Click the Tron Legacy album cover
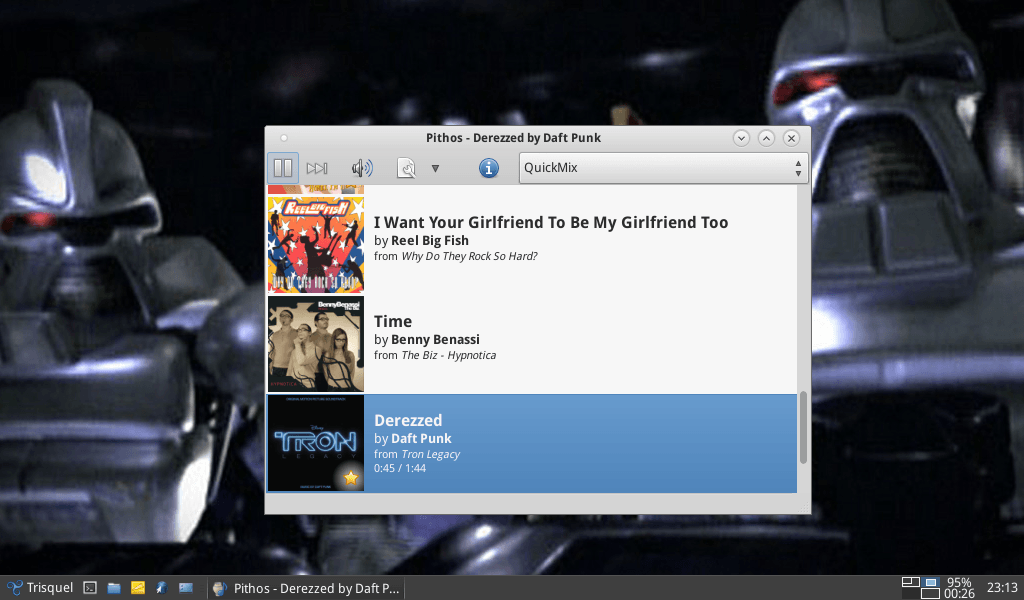 pyautogui.click(x=316, y=443)
